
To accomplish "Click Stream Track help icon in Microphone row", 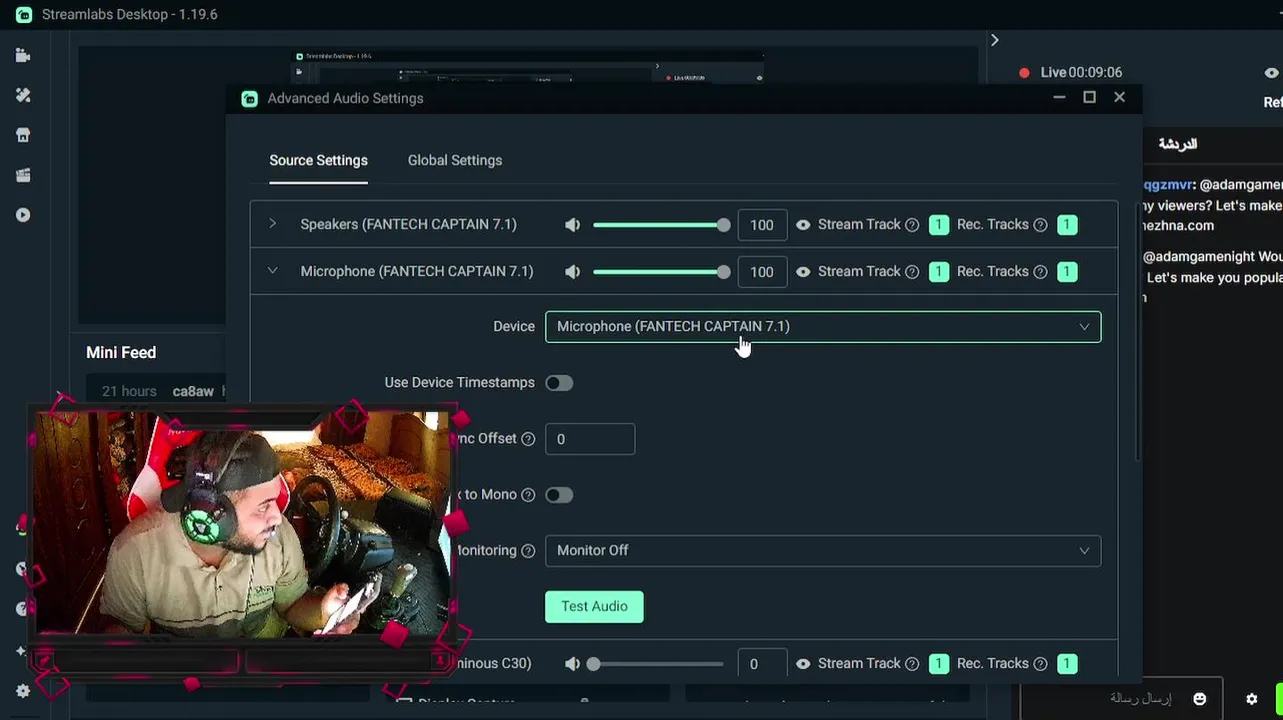I will tap(912, 272).
